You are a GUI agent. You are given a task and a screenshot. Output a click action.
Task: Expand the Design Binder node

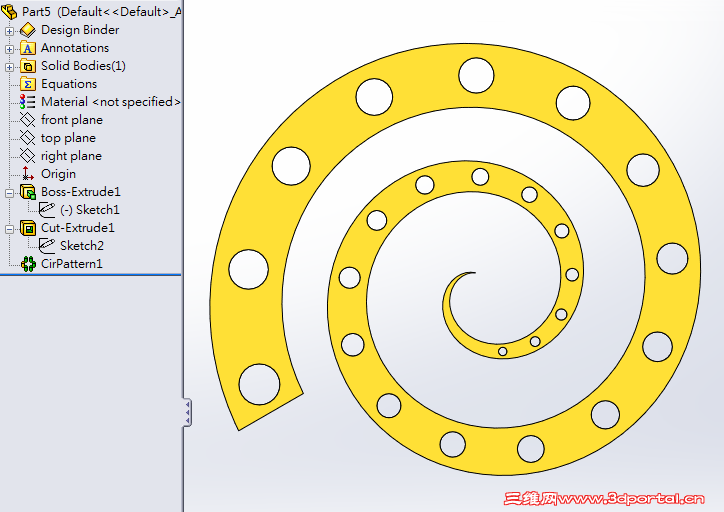tap(9, 31)
